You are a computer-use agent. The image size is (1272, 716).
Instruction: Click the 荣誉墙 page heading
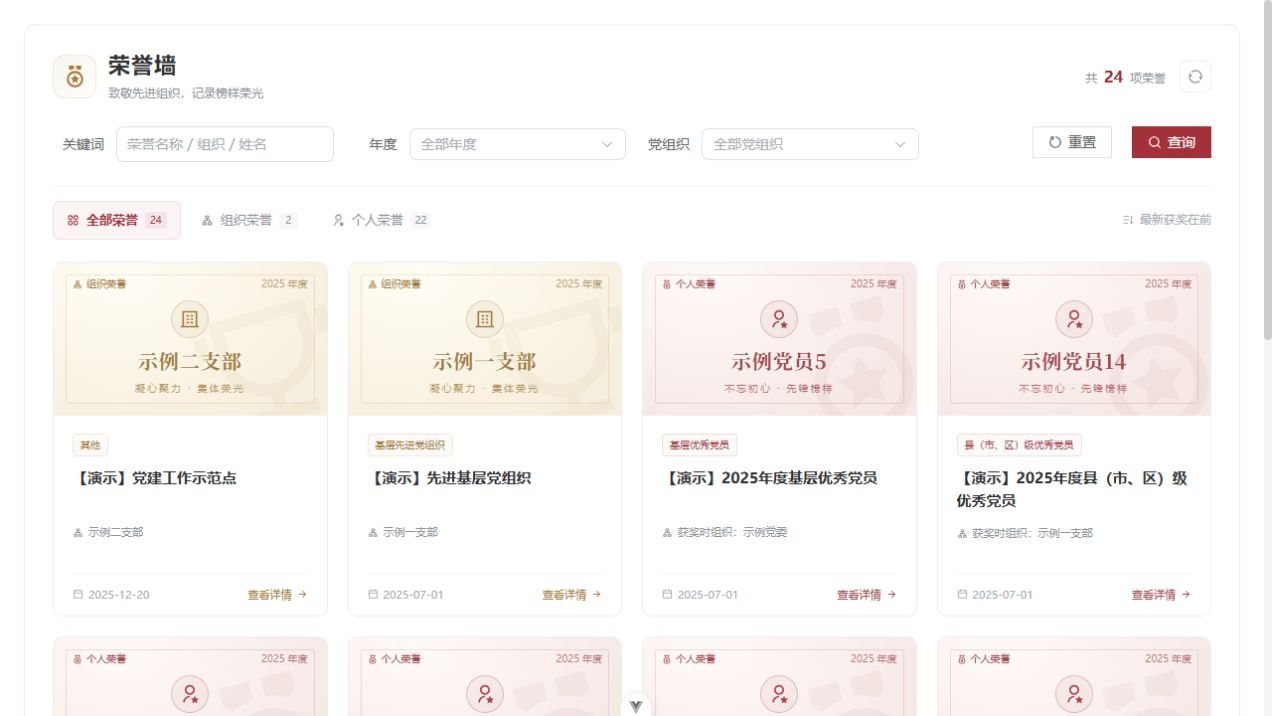143,66
